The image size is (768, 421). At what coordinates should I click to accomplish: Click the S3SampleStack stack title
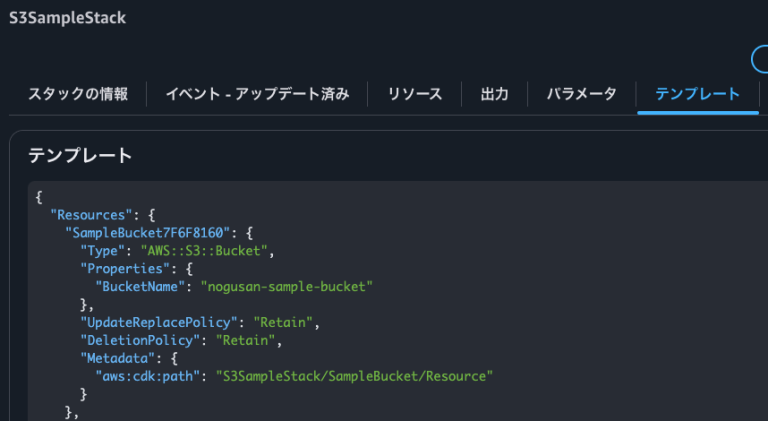pyautogui.click(x=67, y=19)
